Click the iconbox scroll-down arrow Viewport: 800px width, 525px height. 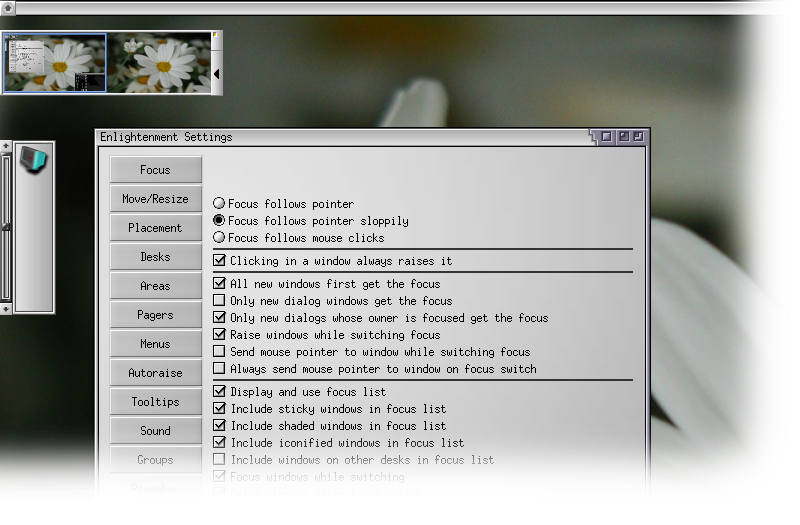[x=6, y=309]
